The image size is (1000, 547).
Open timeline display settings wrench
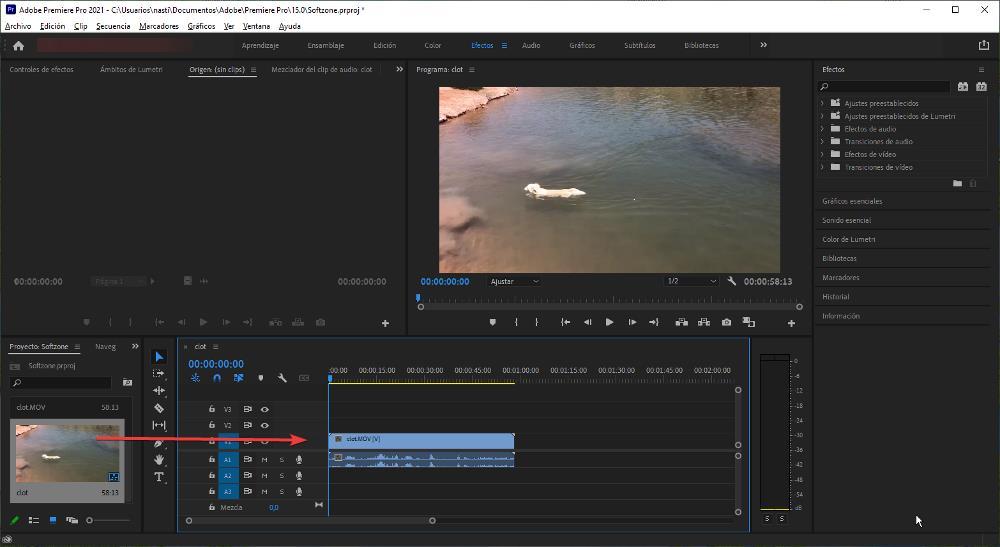(x=282, y=378)
